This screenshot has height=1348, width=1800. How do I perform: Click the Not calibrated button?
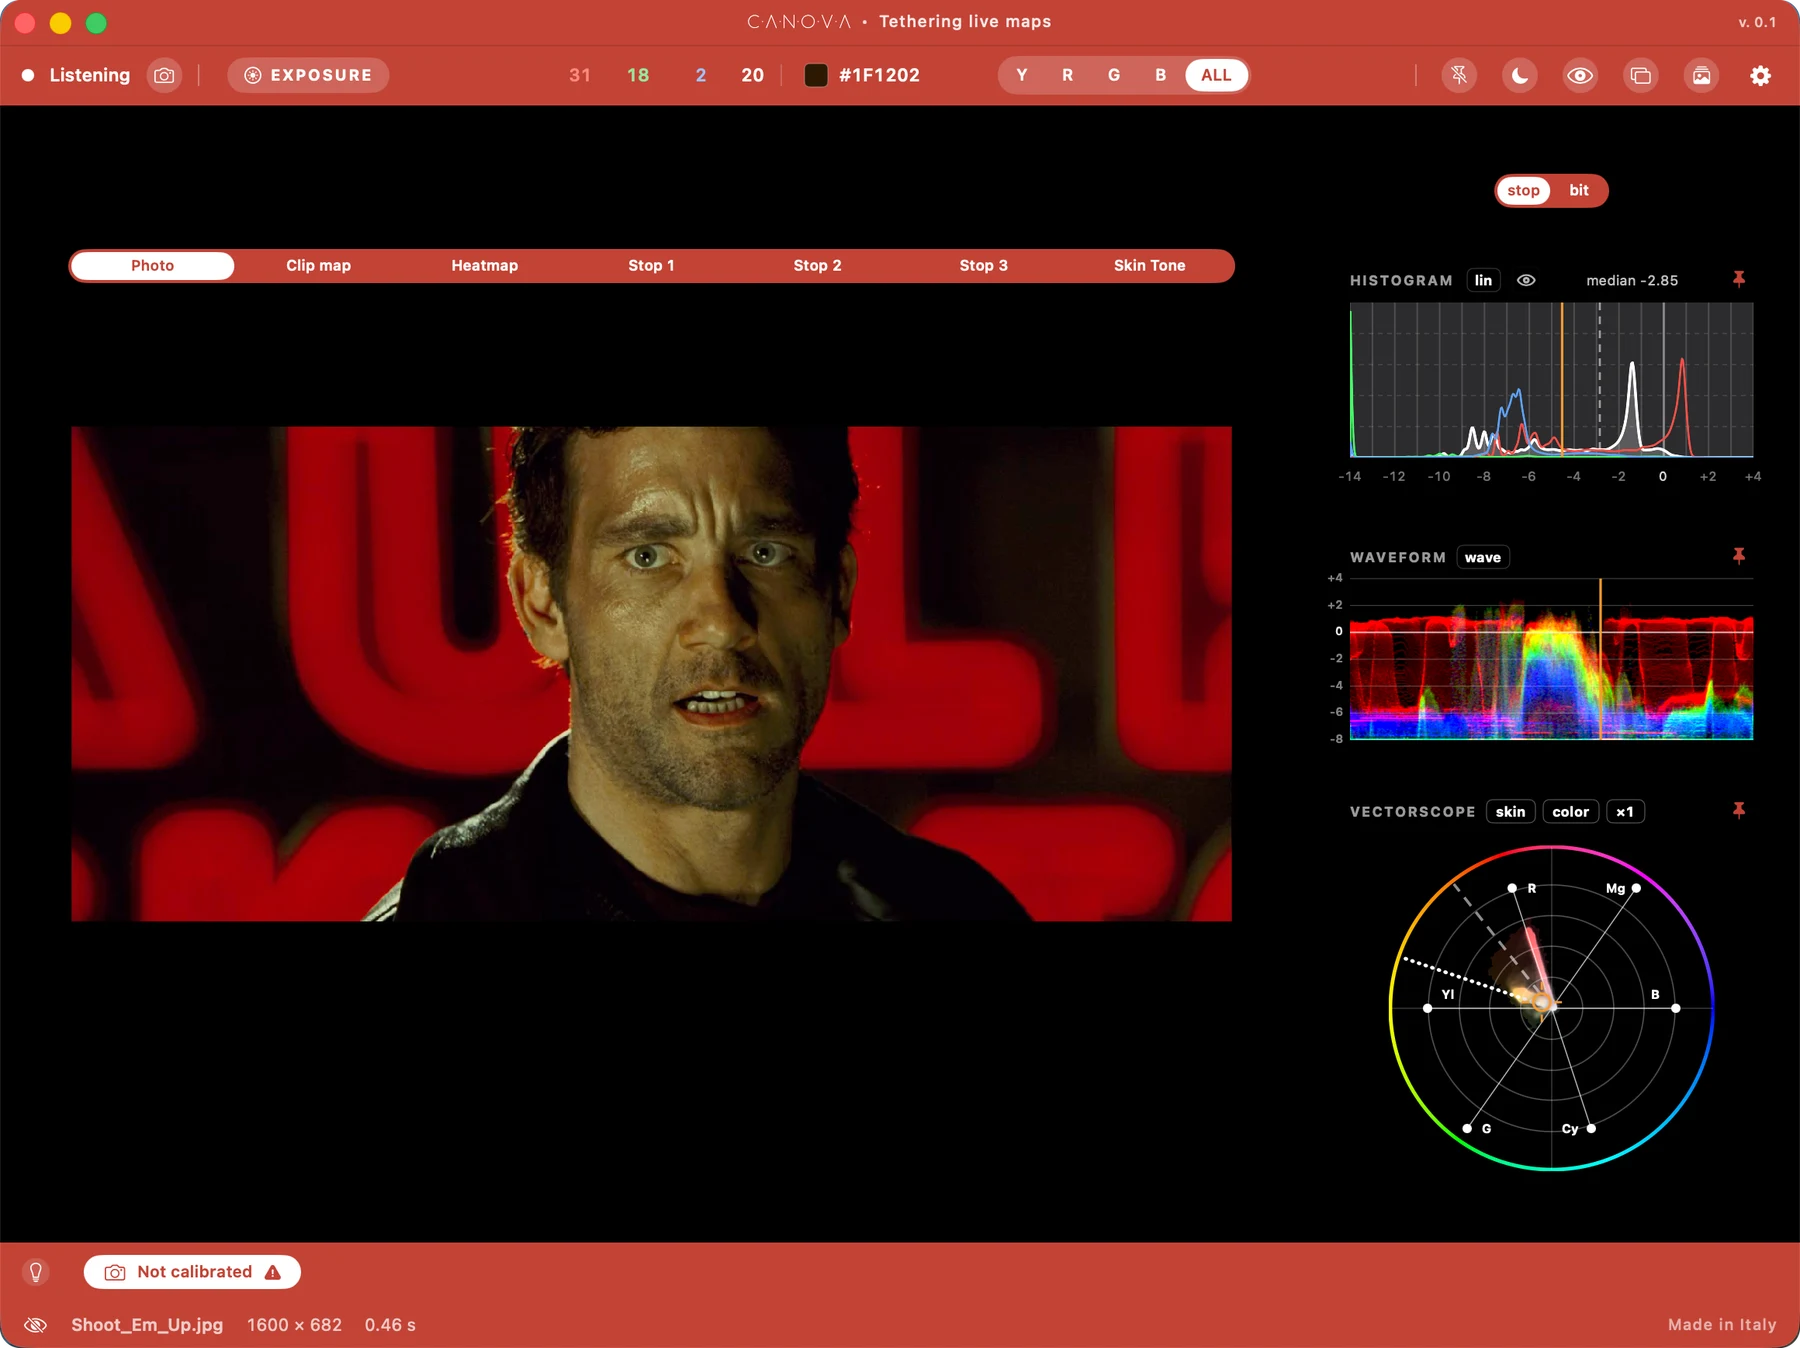coord(192,1272)
